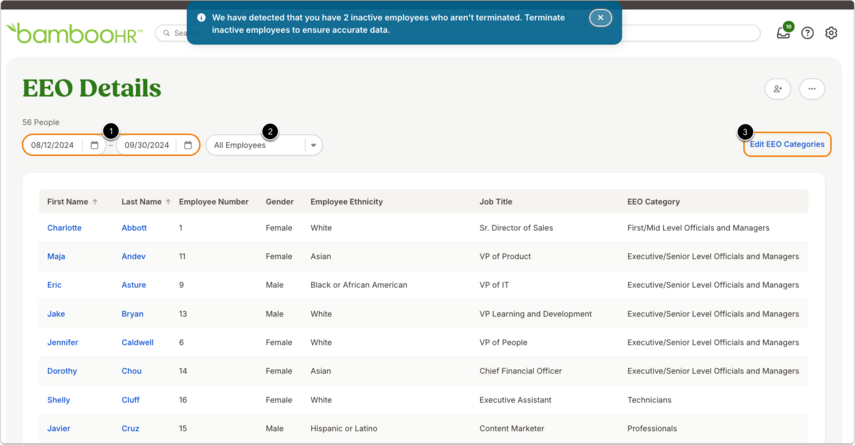This screenshot has width=855, height=445.
Task: Click last name Asture link
Action: [134, 285]
